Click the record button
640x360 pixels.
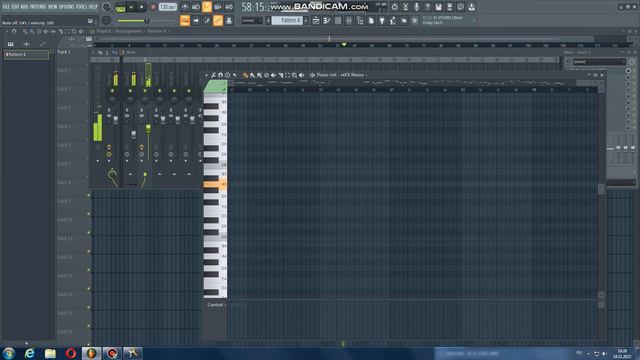tap(153, 7)
